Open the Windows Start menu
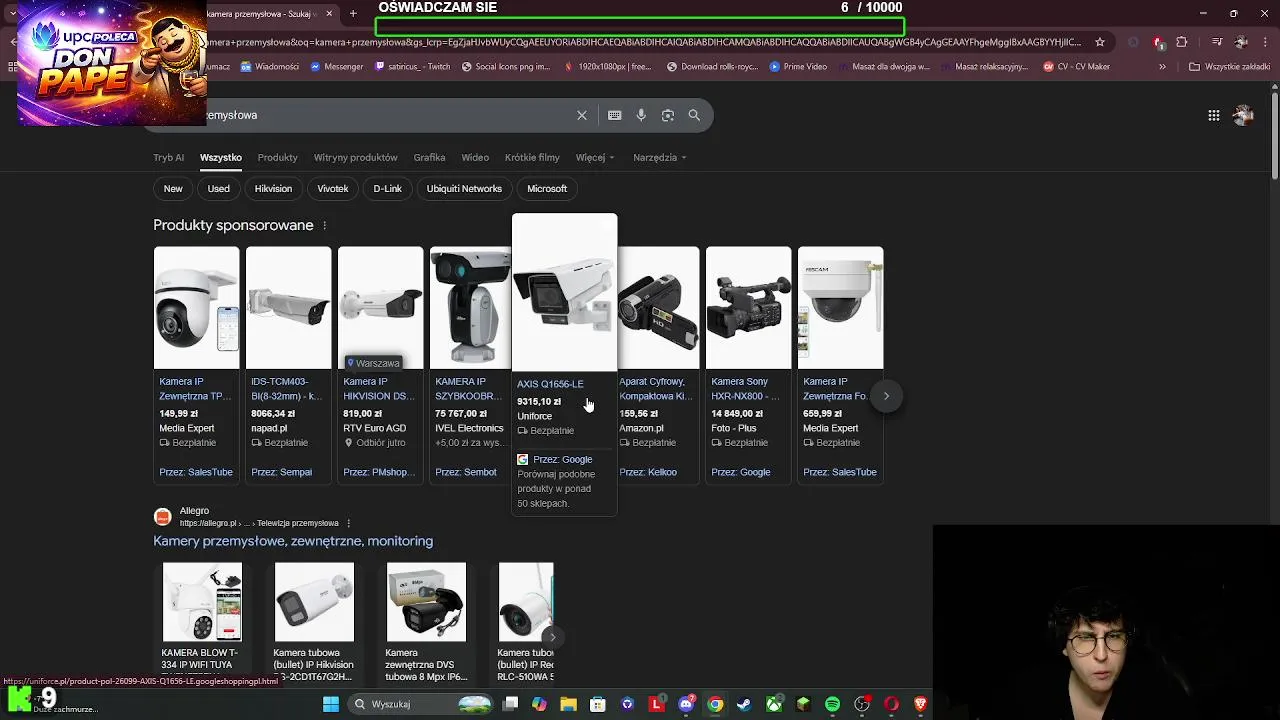This screenshot has width=1280, height=720. (x=331, y=704)
